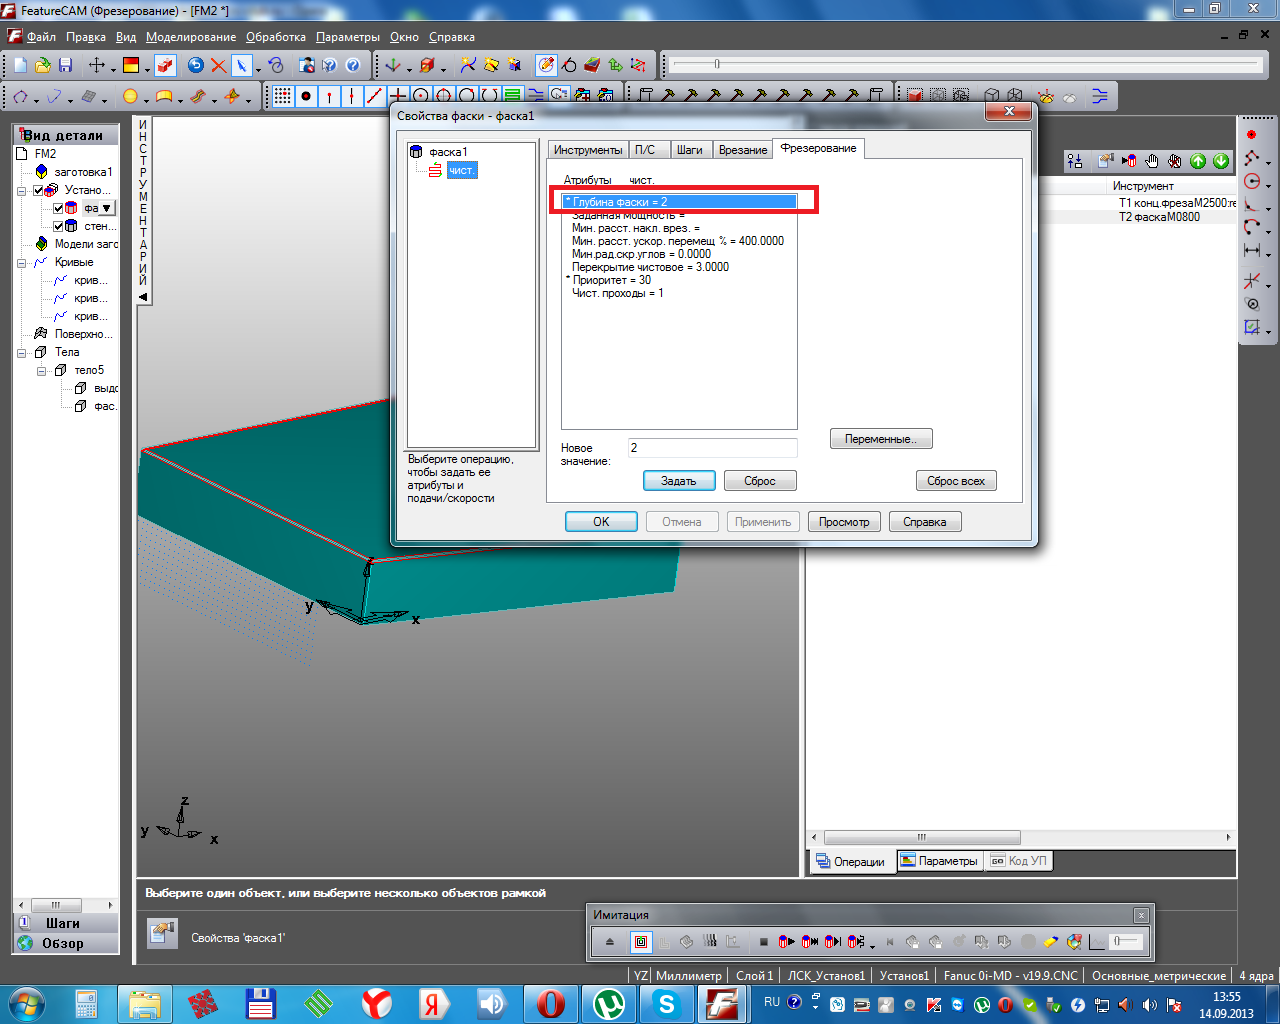Open the Windows Start menu
1280x1024 pixels.
[25, 1003]
